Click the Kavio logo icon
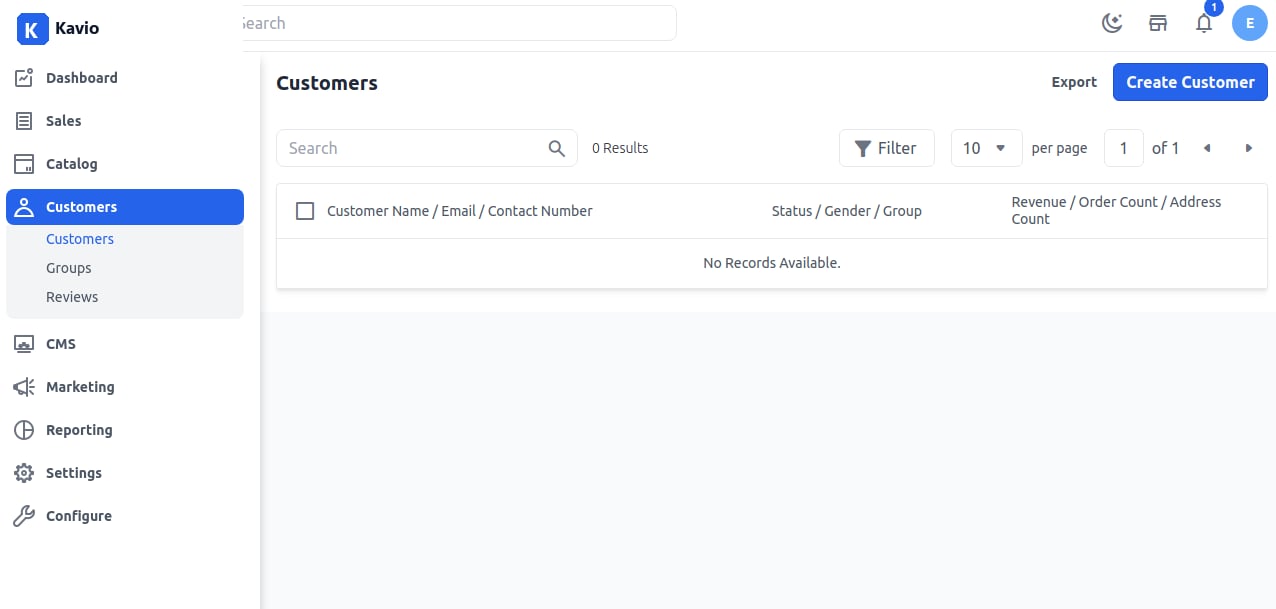Image resolution: width=1276 pixels, height=609 pixels. pyautogui.click(x=32, y=28)
